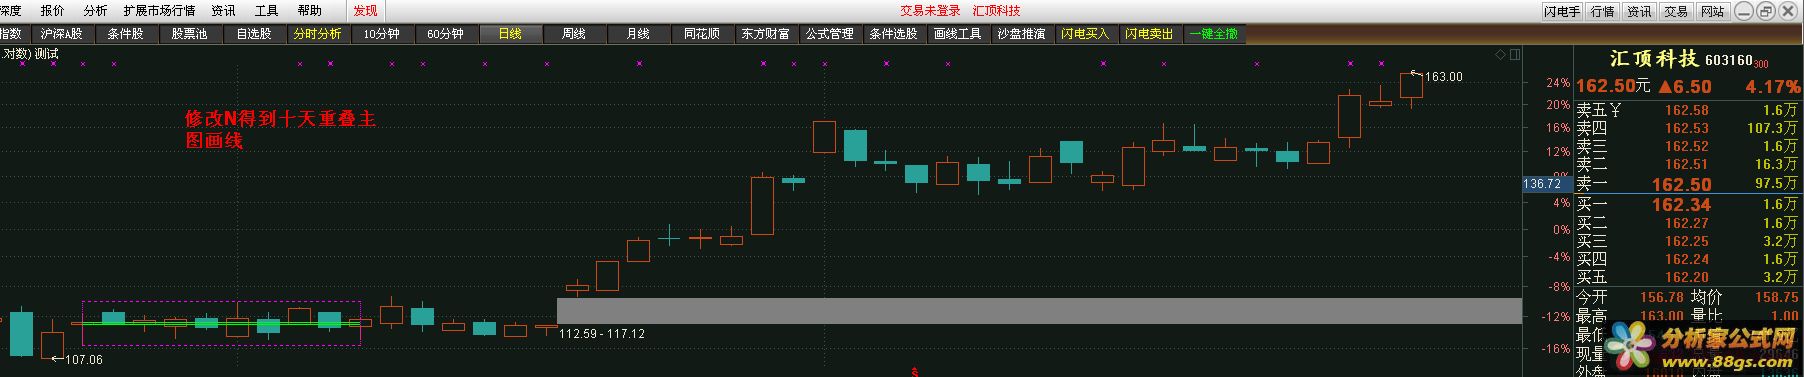This screenshot has height=377, width=1804.
Task: Select the 自选股 watchlist tab
Action: click(x=254, y=34)
